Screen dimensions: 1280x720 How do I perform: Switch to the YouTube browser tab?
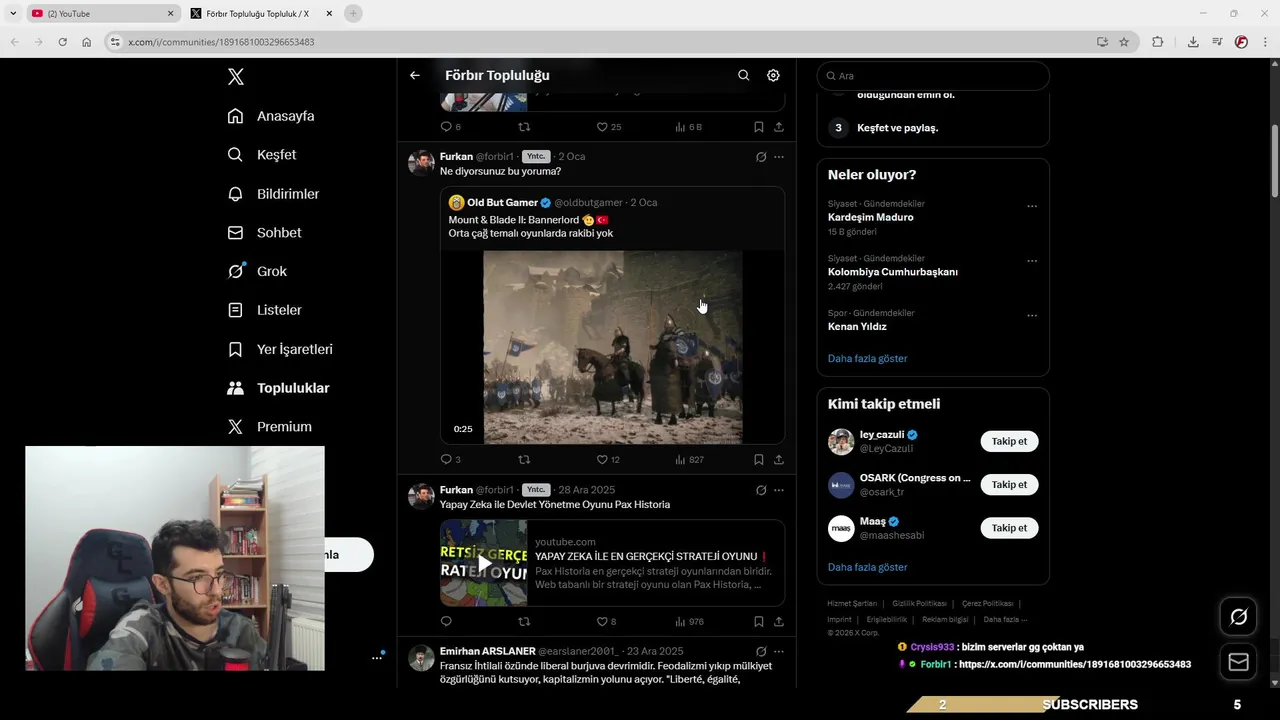coord(101,14)
